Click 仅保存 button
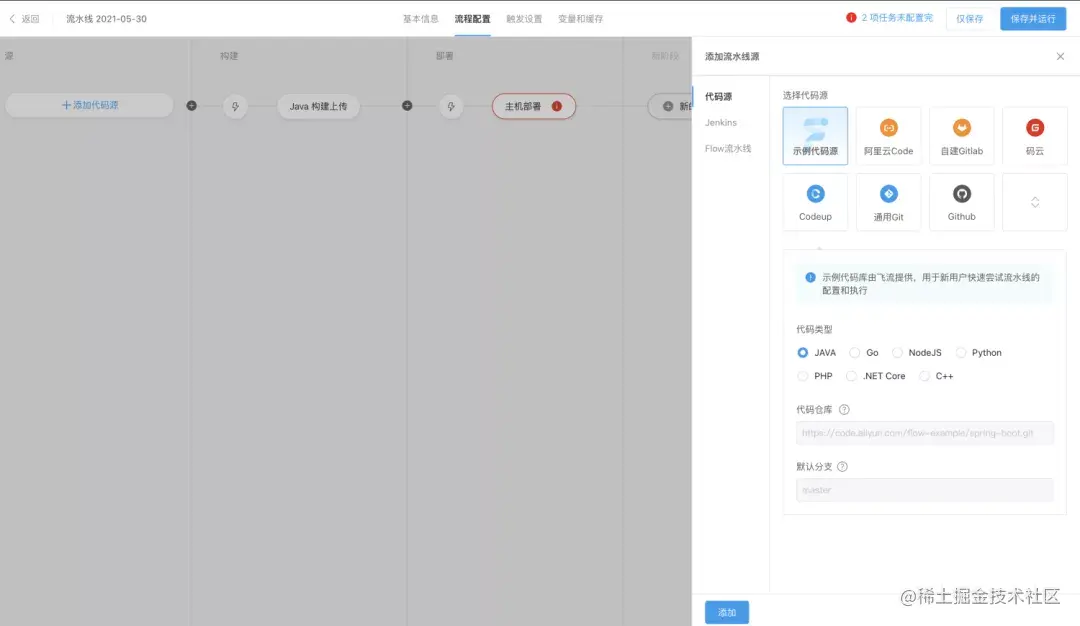This screenshot has width=1080, height=626. [x=969, y=19]
